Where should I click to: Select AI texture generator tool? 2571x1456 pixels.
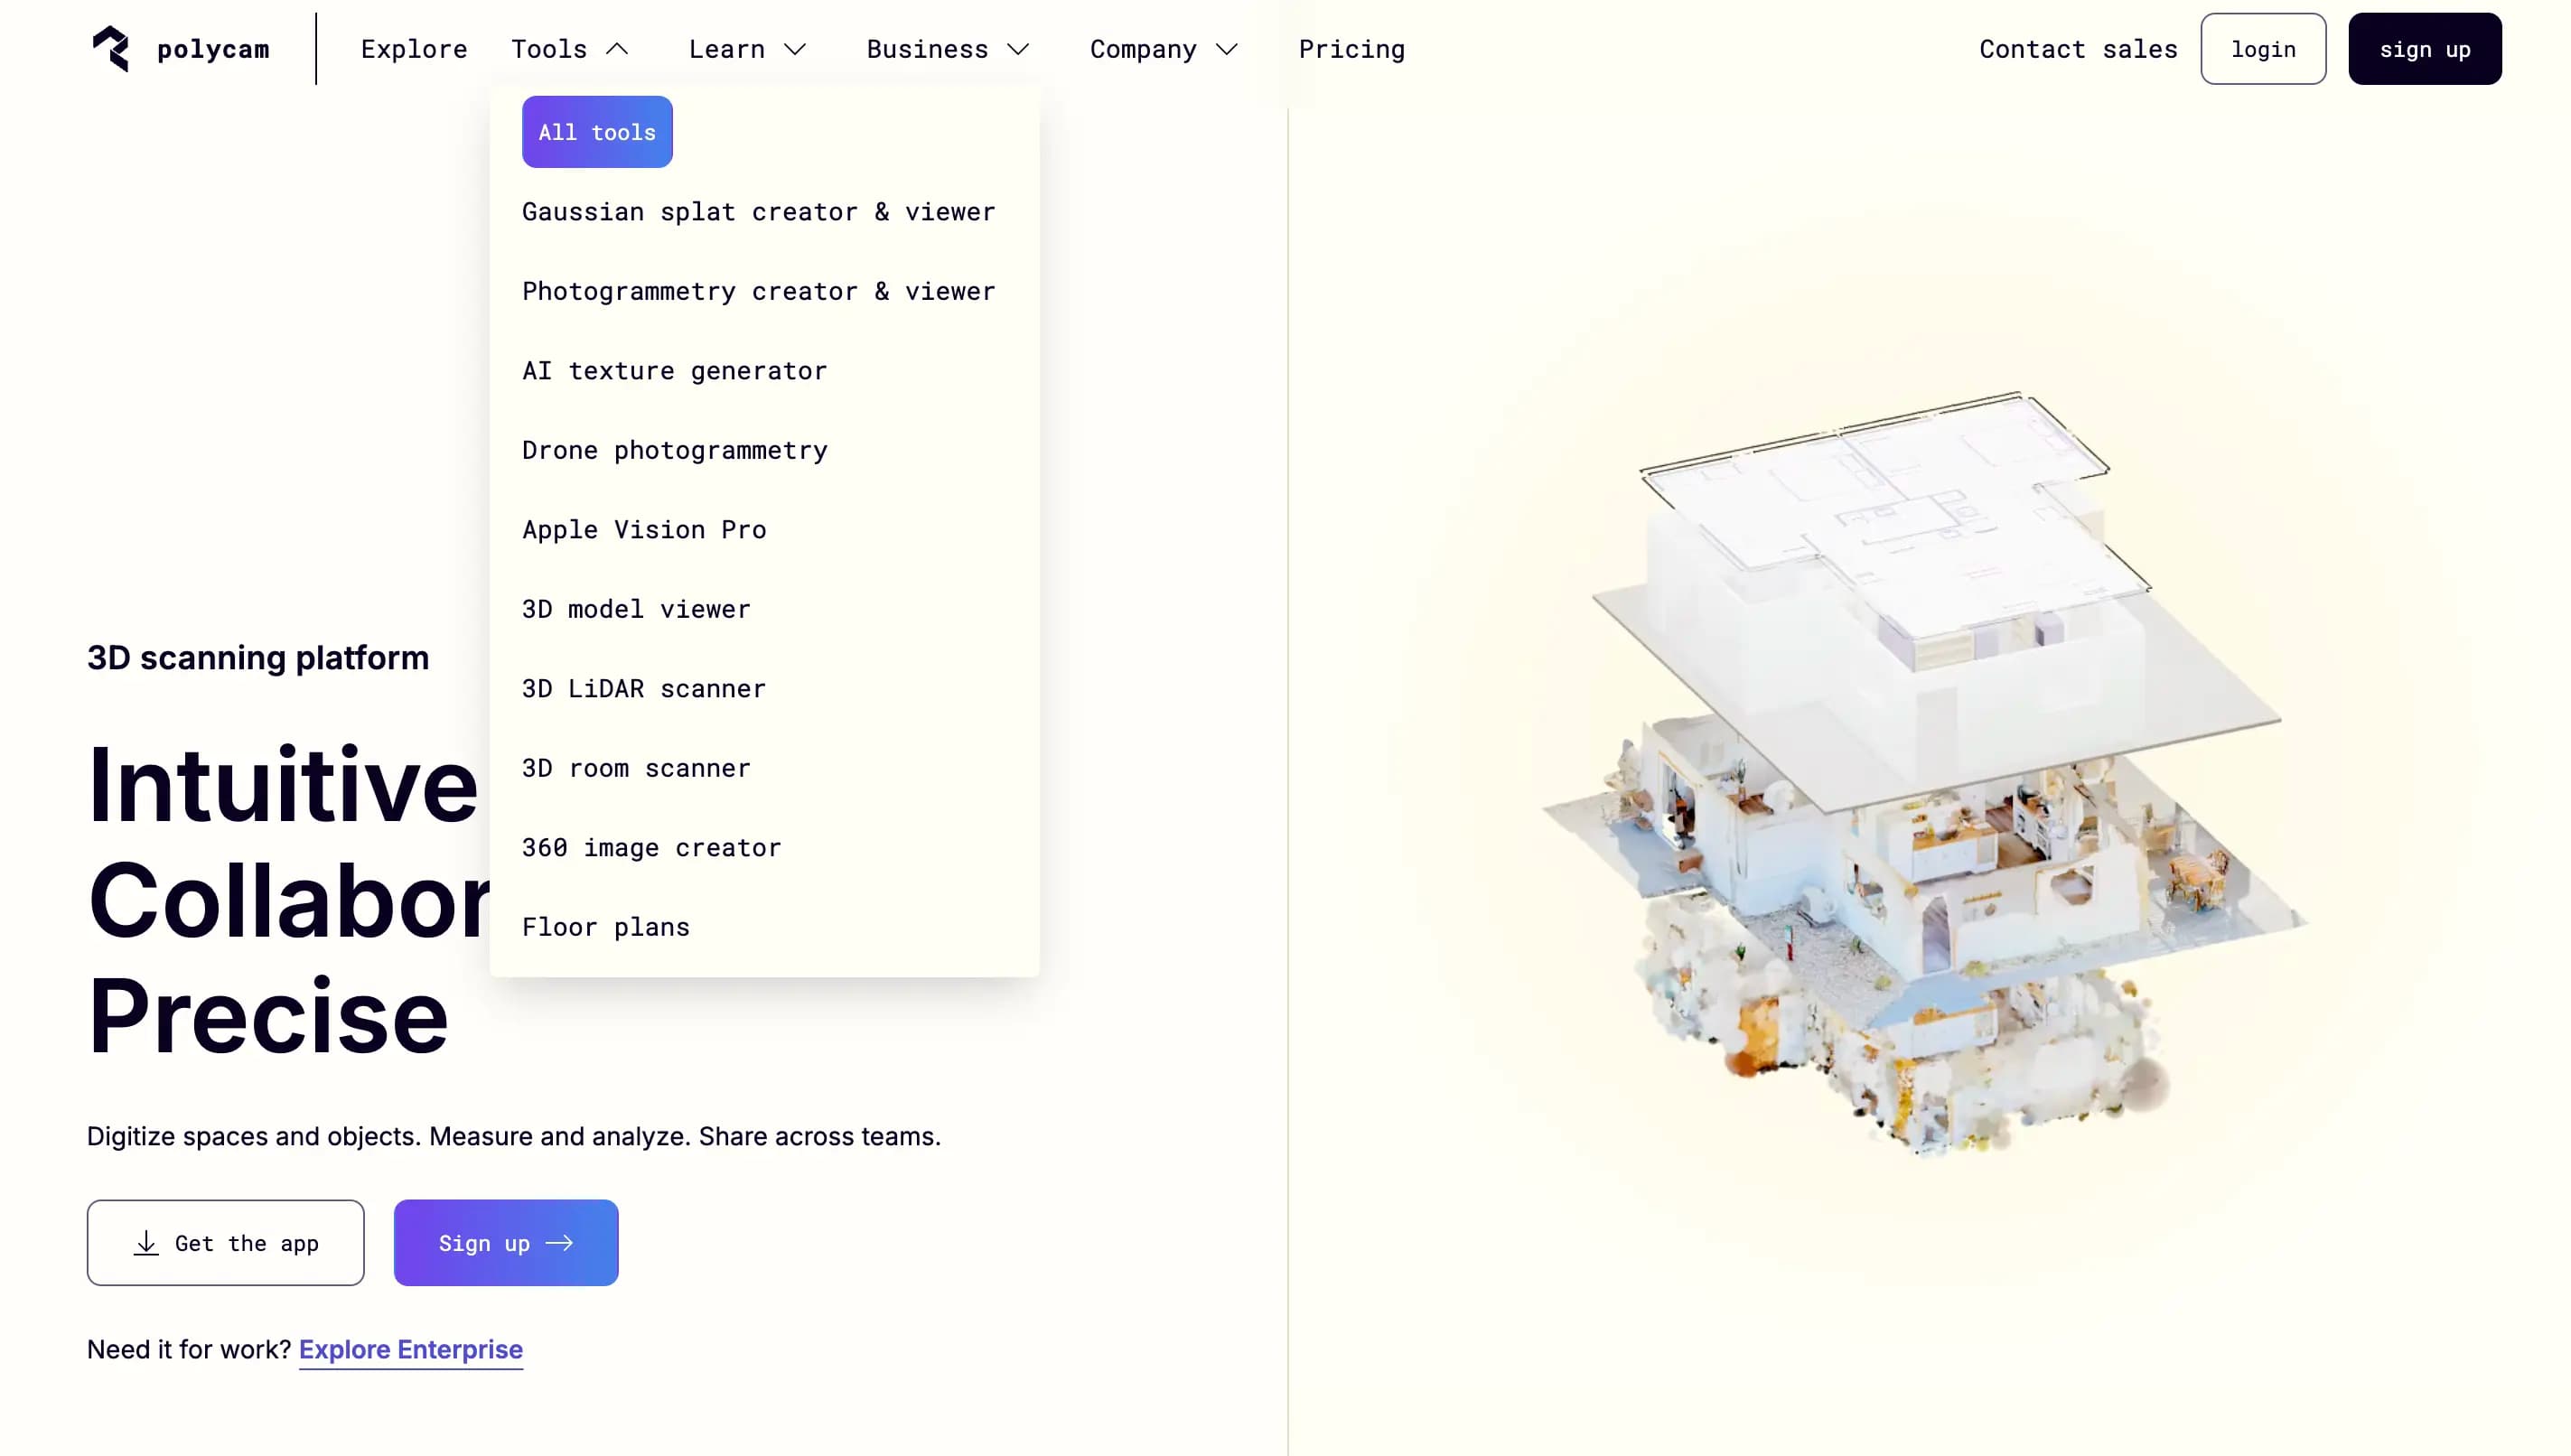tap(675, 369)
